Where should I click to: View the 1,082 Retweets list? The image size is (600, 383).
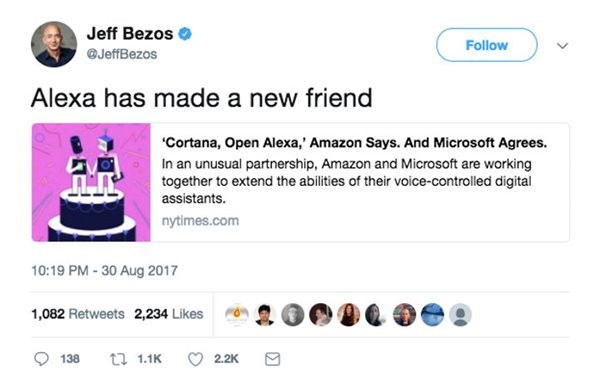(78, 314)
